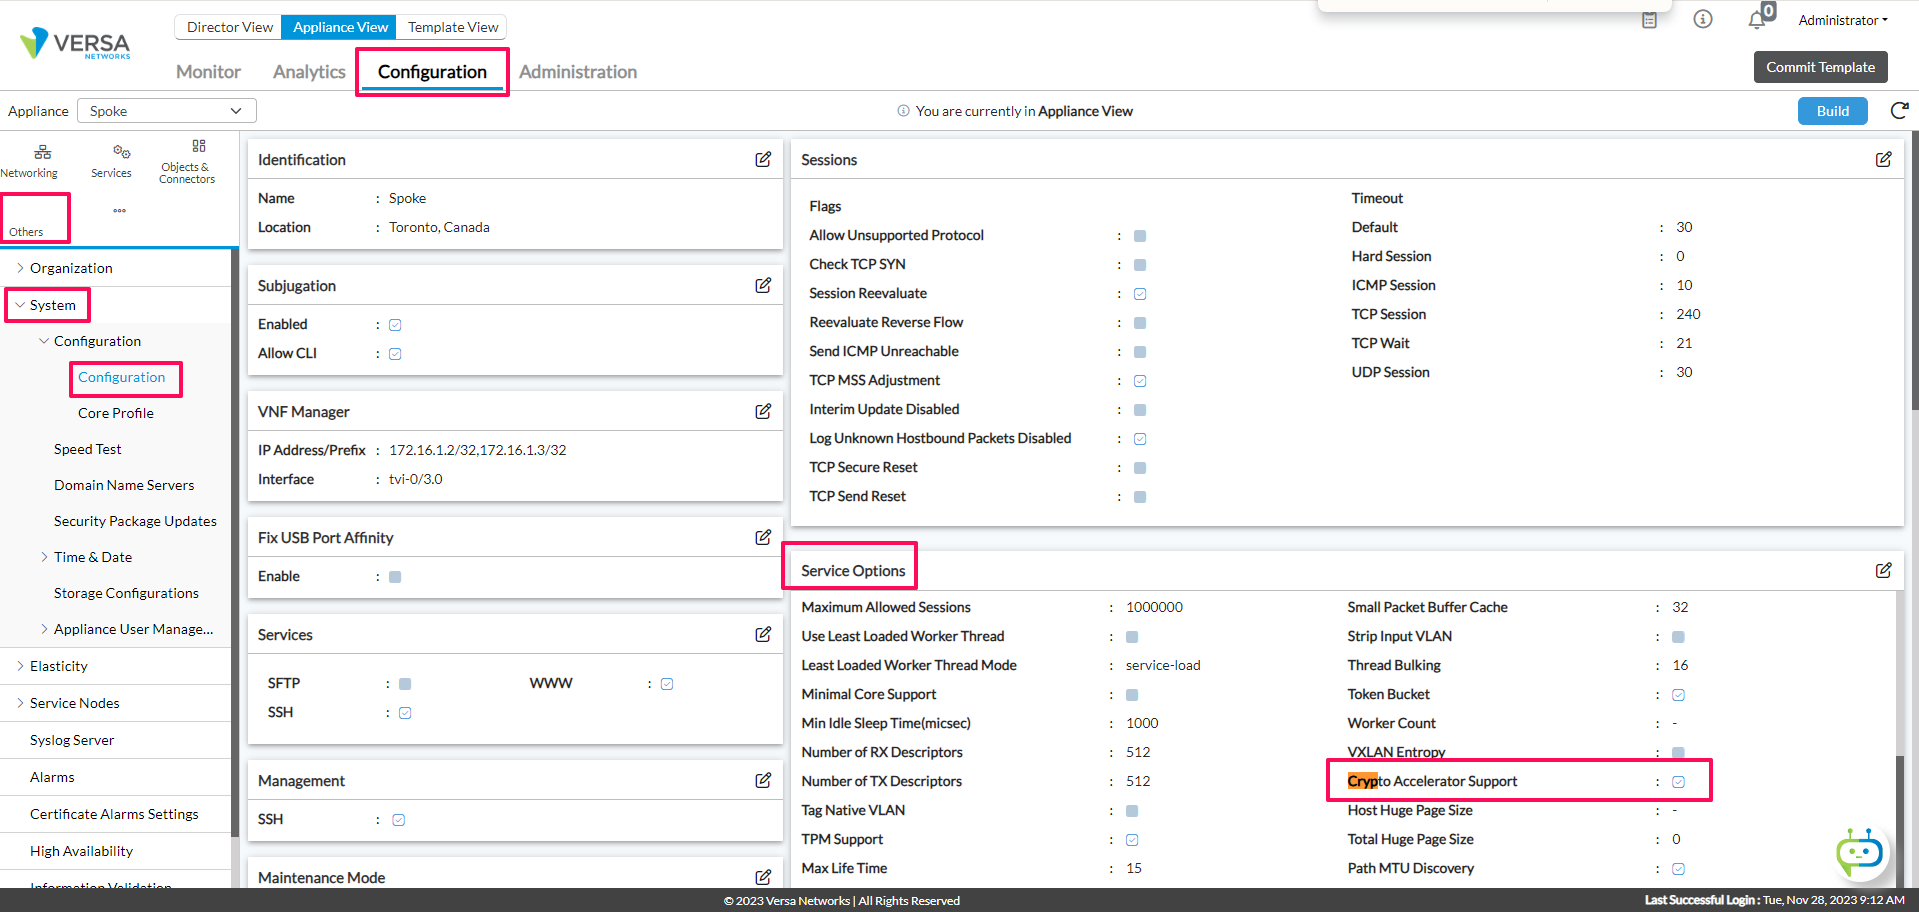
Task: Toggle Check TCP SYN checkbox
Action: tap(1140, 265)
